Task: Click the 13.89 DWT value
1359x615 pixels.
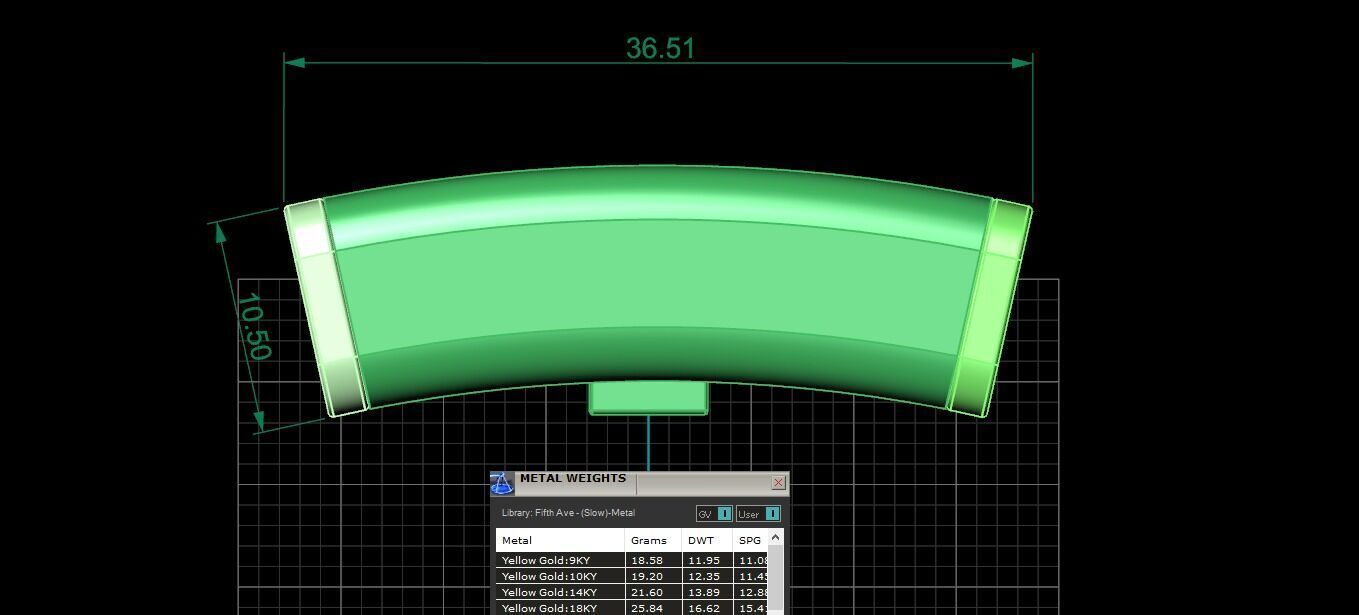Action: (704, 593)
